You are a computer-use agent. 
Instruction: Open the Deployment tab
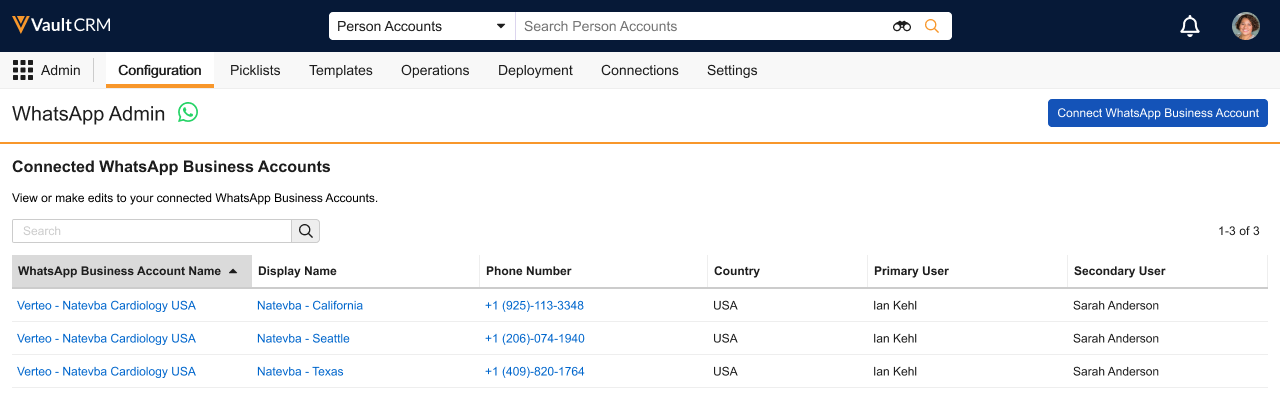coord(535,70)
